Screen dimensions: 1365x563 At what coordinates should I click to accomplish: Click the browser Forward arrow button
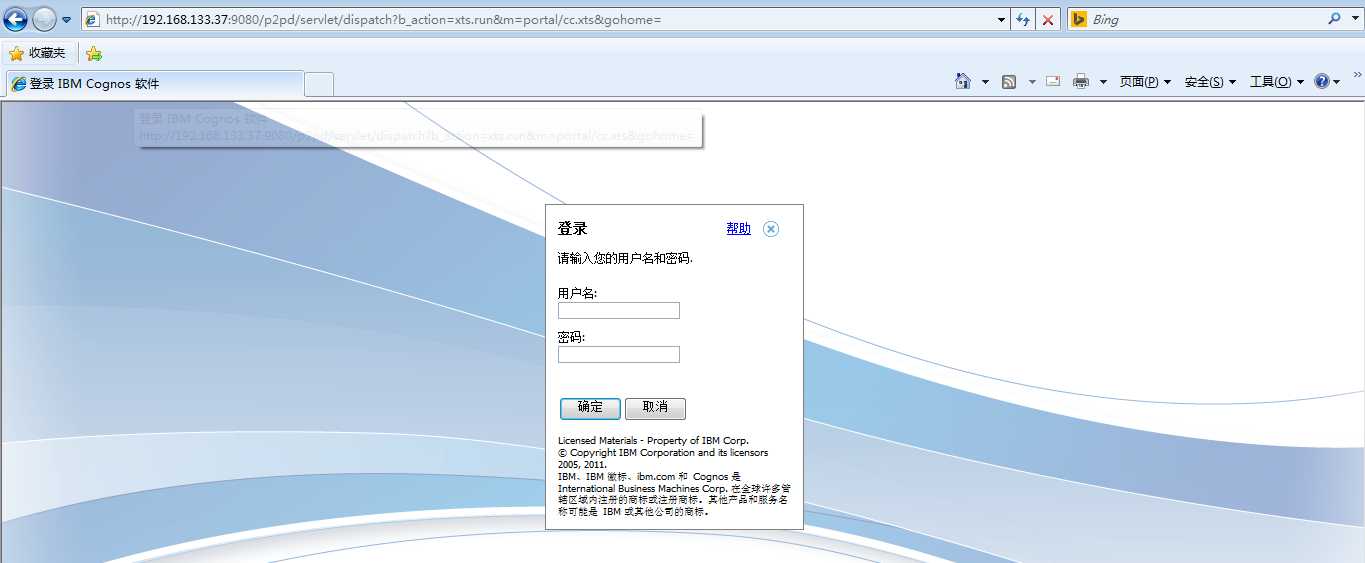click(x=44, y=19)
